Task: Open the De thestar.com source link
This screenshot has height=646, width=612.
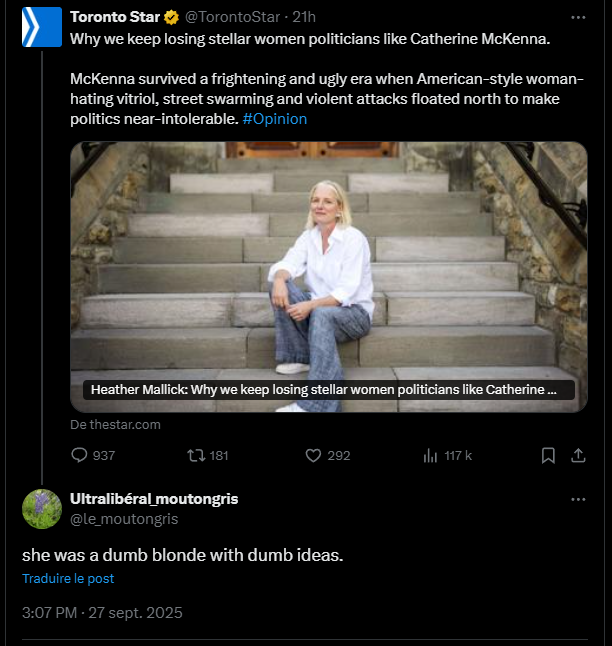Action: click(115, 424)
